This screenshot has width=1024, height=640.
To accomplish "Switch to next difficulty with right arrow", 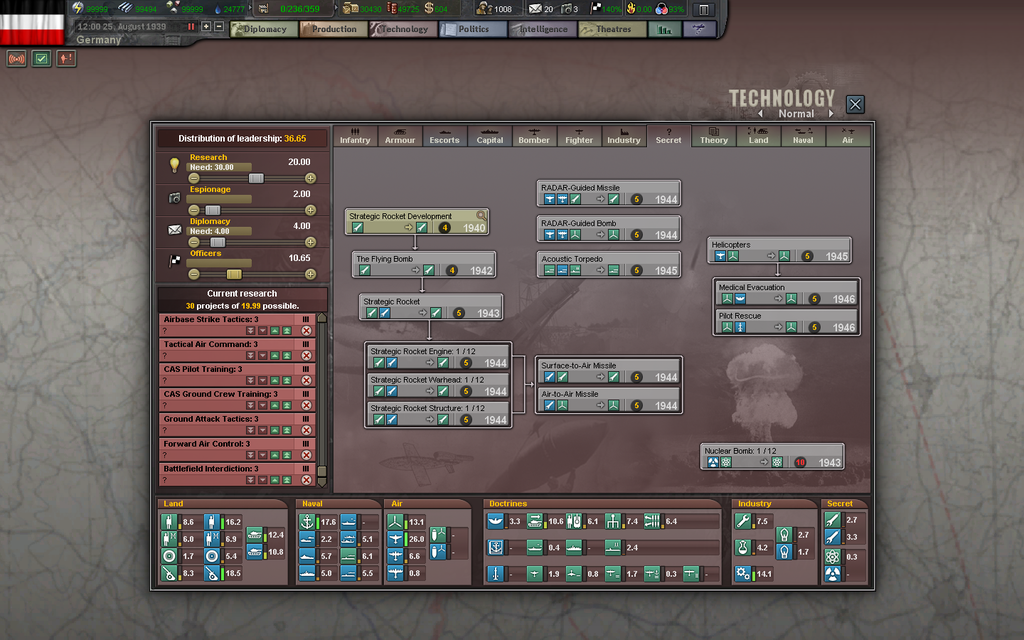I will 831,114.
